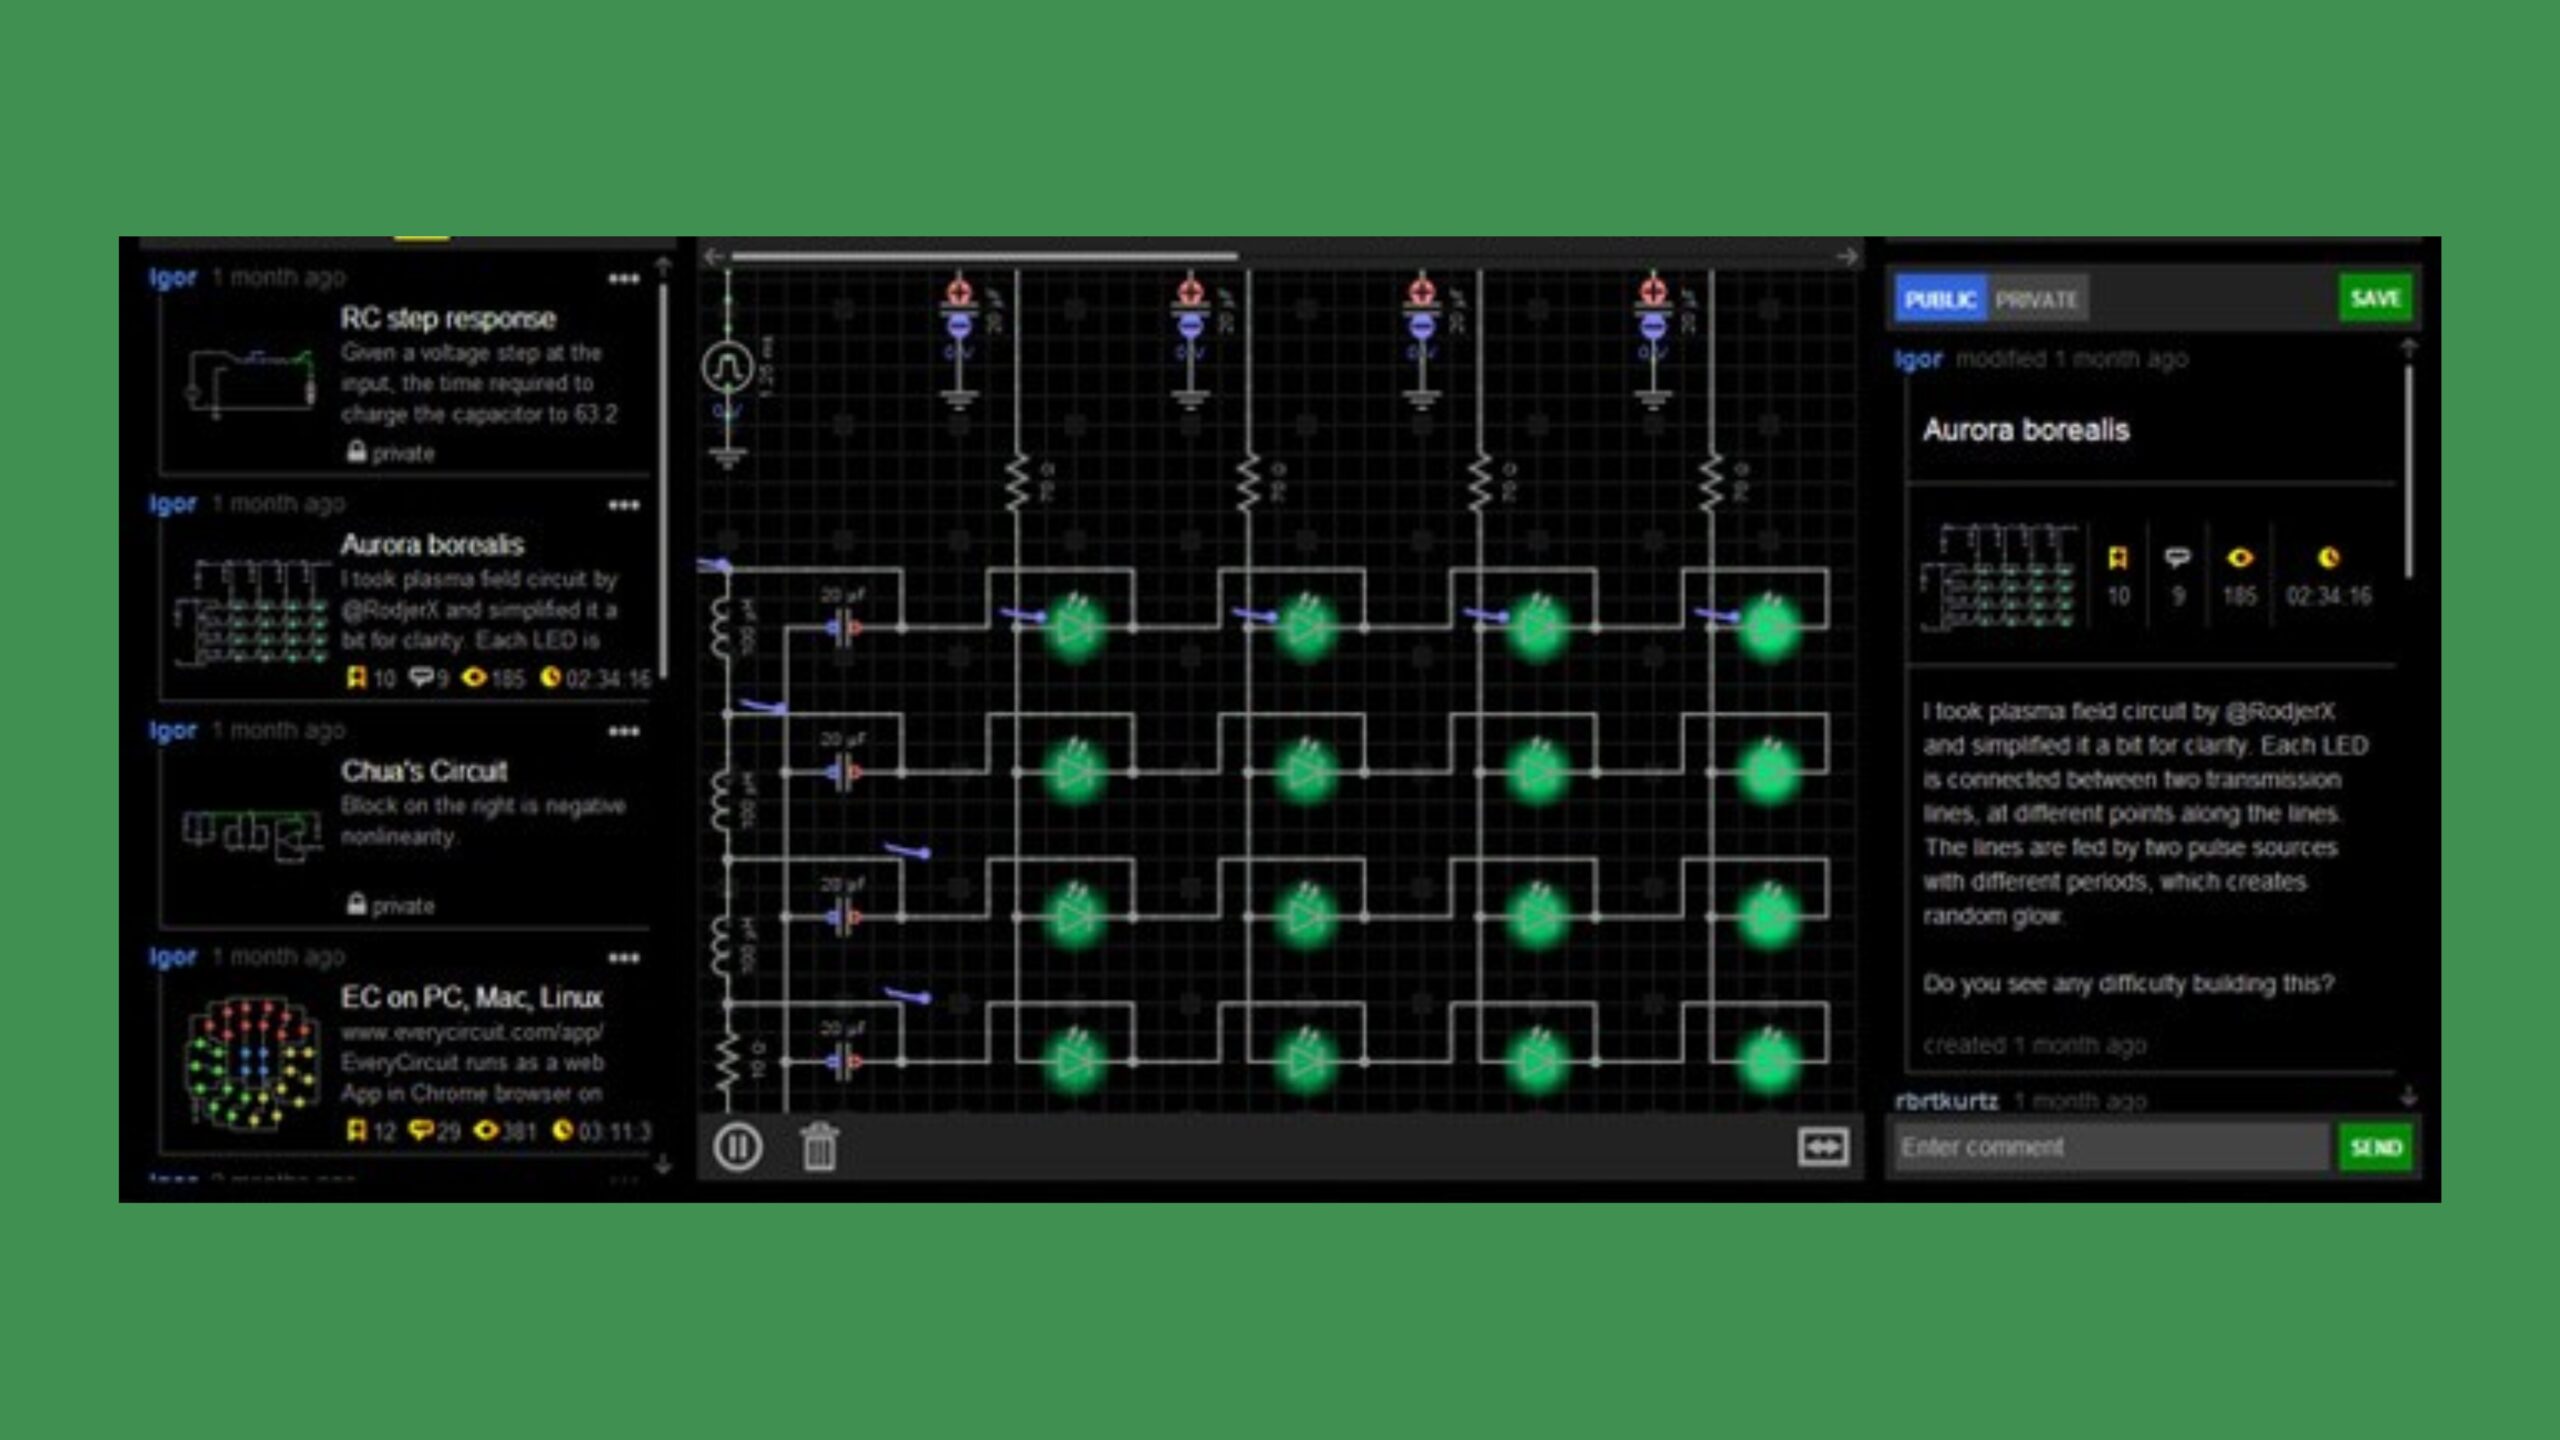Select the top-right green LED

[x=1769, y=628]
